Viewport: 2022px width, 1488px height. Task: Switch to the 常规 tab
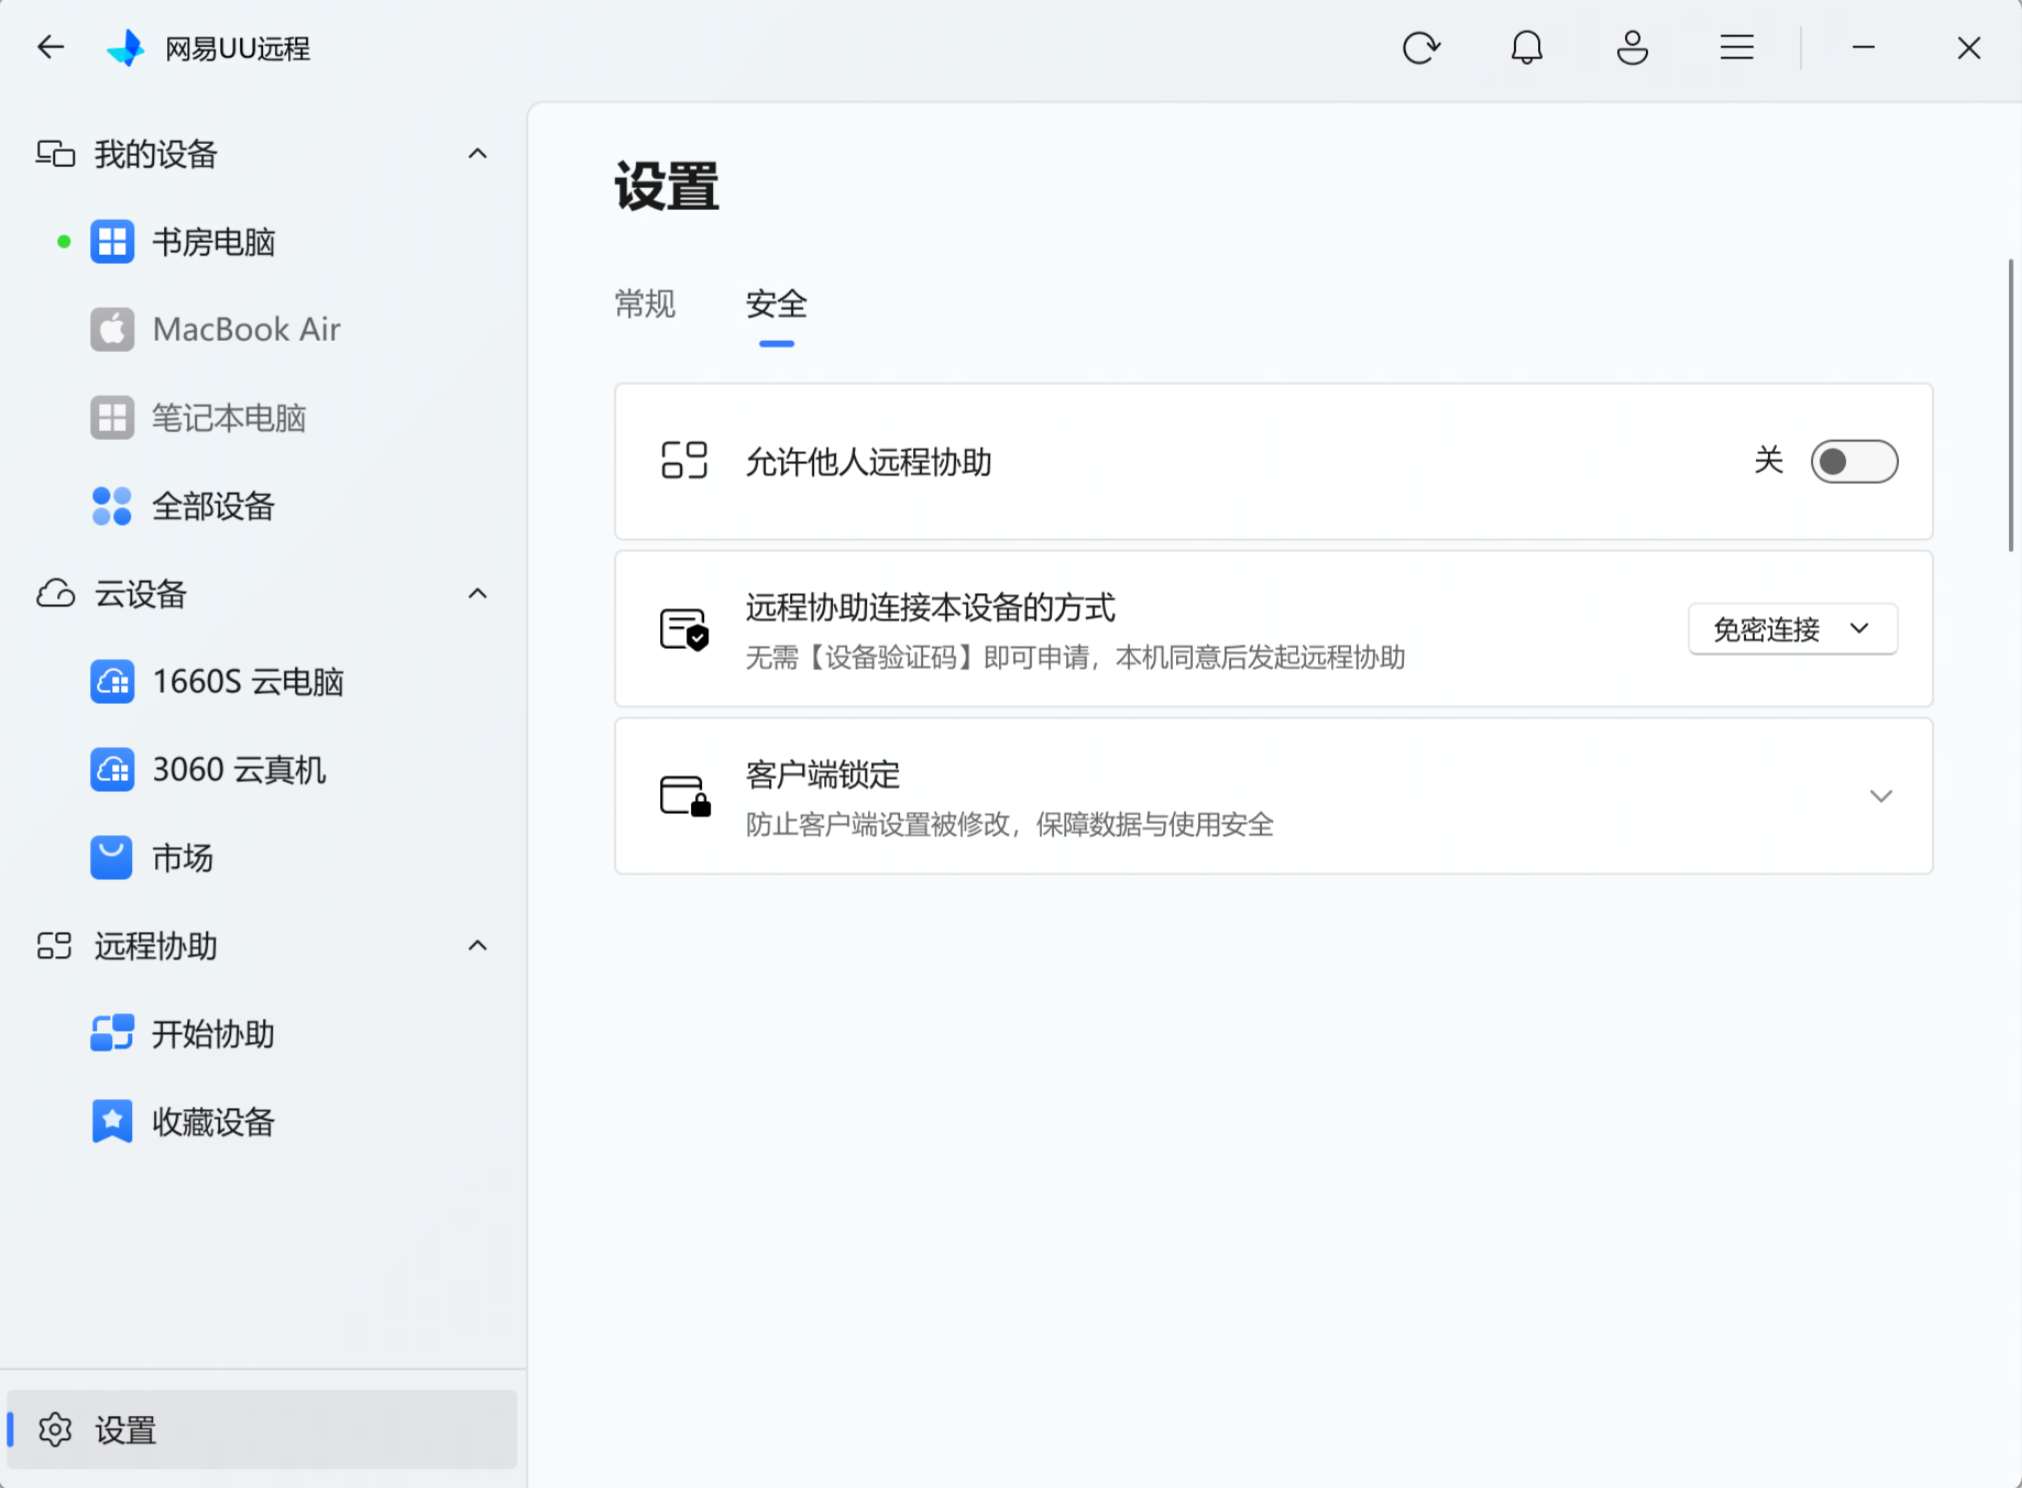click(645, 304)
